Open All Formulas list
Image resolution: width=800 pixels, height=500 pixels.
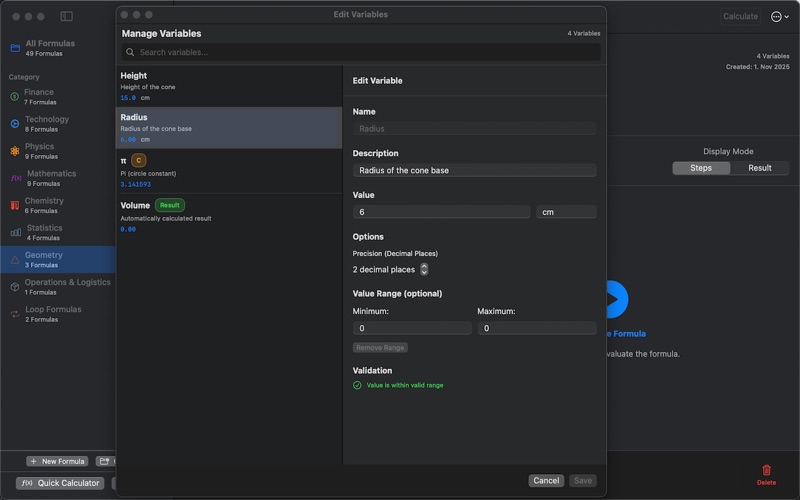(58, 48)
